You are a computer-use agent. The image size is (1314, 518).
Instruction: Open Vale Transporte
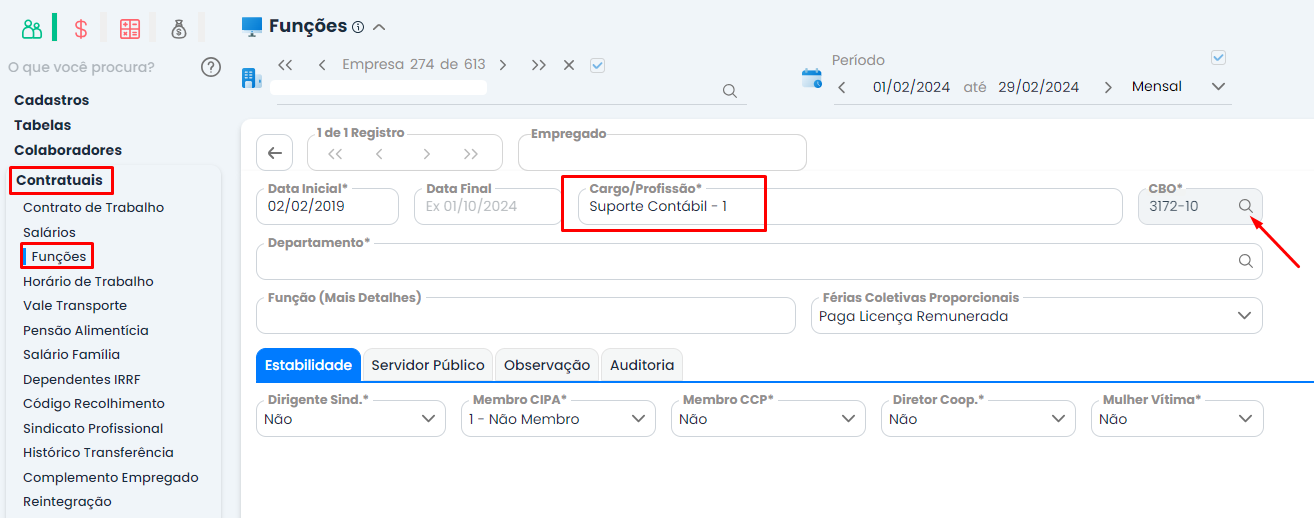pos(75,305)
